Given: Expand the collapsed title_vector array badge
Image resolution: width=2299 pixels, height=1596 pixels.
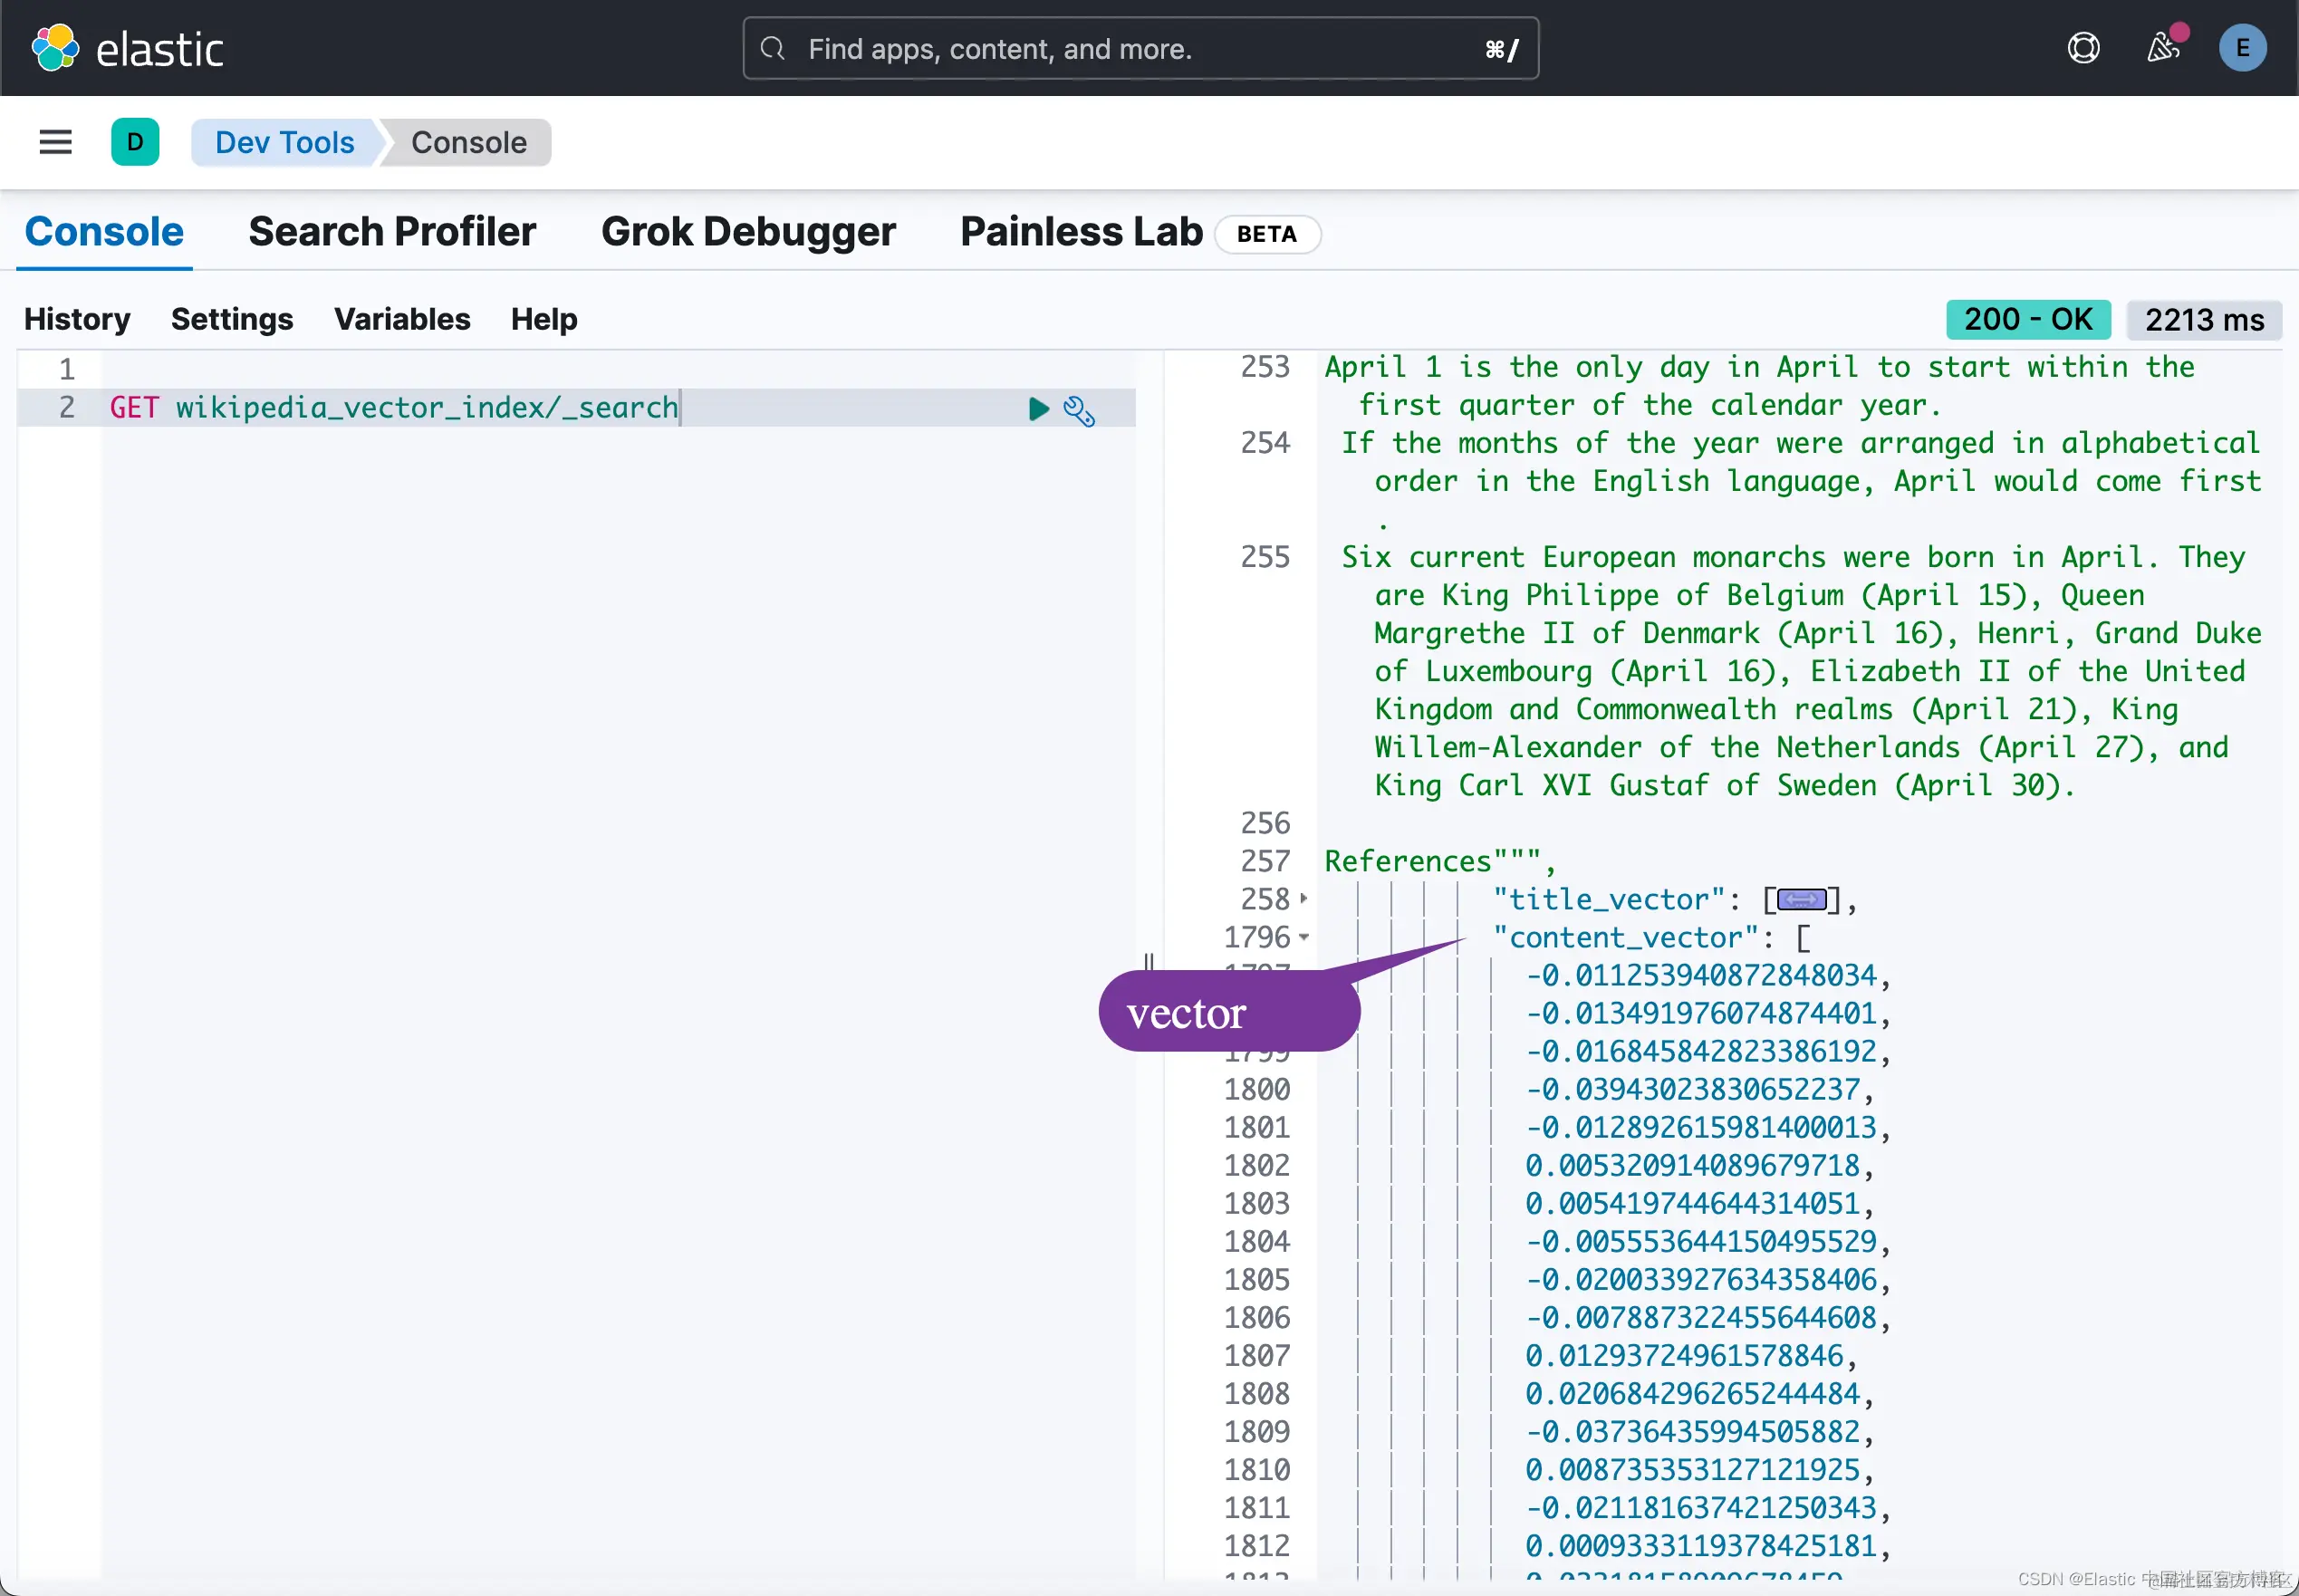Looking at the screenshot, I should [x=1801, y=900].
